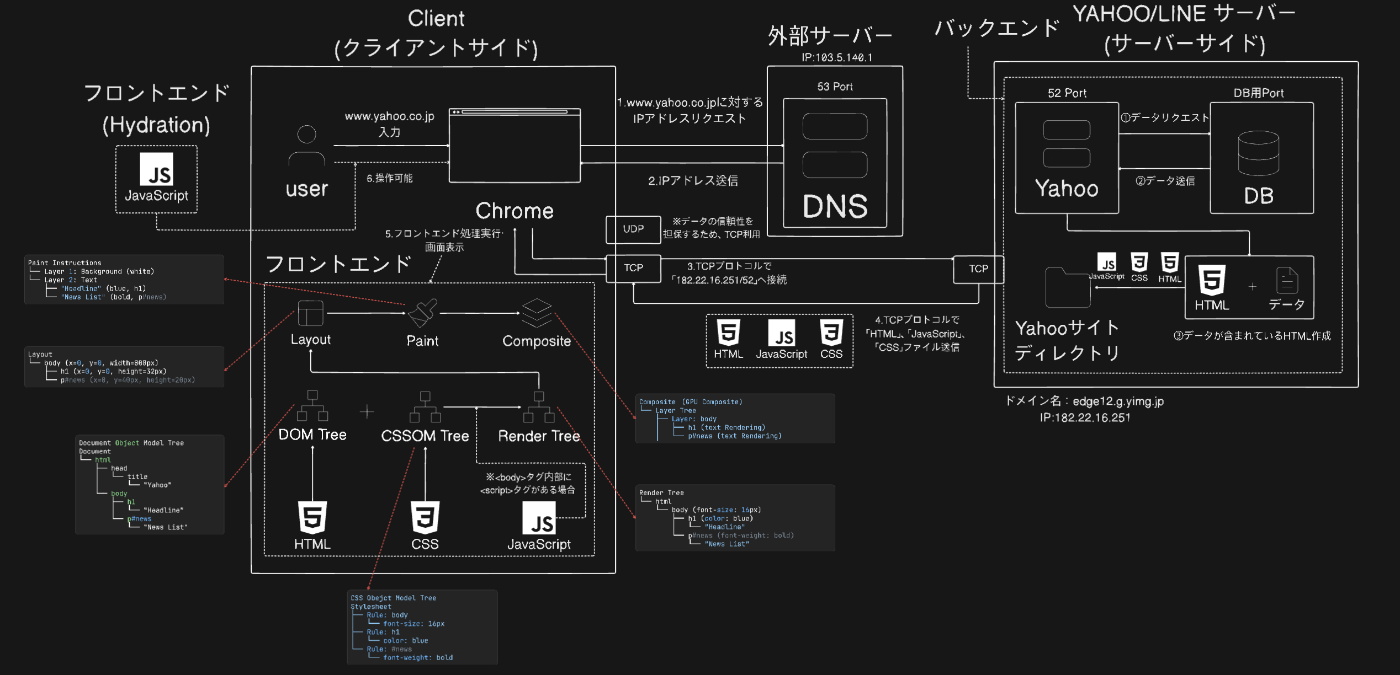Click the "バックエンド" heading
The height and width of the screenshot is (675, 1400).
[x=996, y=27]
